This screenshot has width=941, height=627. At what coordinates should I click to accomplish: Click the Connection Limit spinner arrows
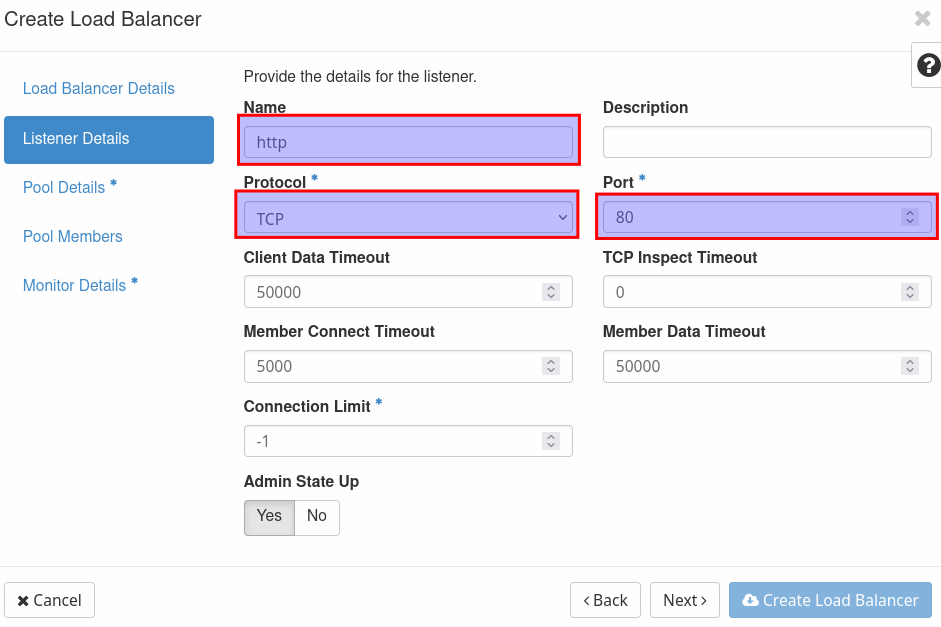550,441
